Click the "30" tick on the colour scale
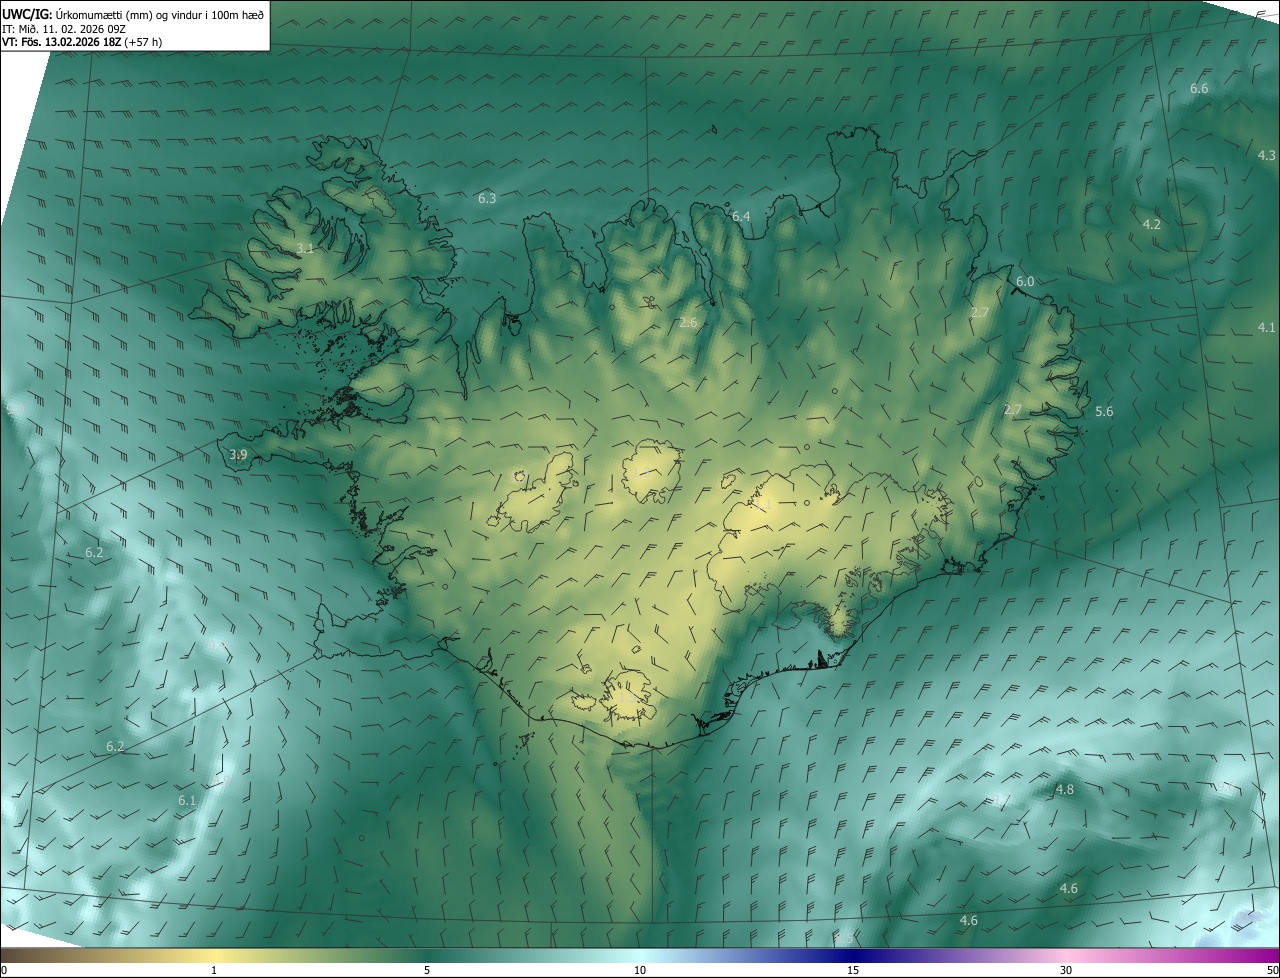The height and width of the screenshot is (978, 1280). (1066, 971)
